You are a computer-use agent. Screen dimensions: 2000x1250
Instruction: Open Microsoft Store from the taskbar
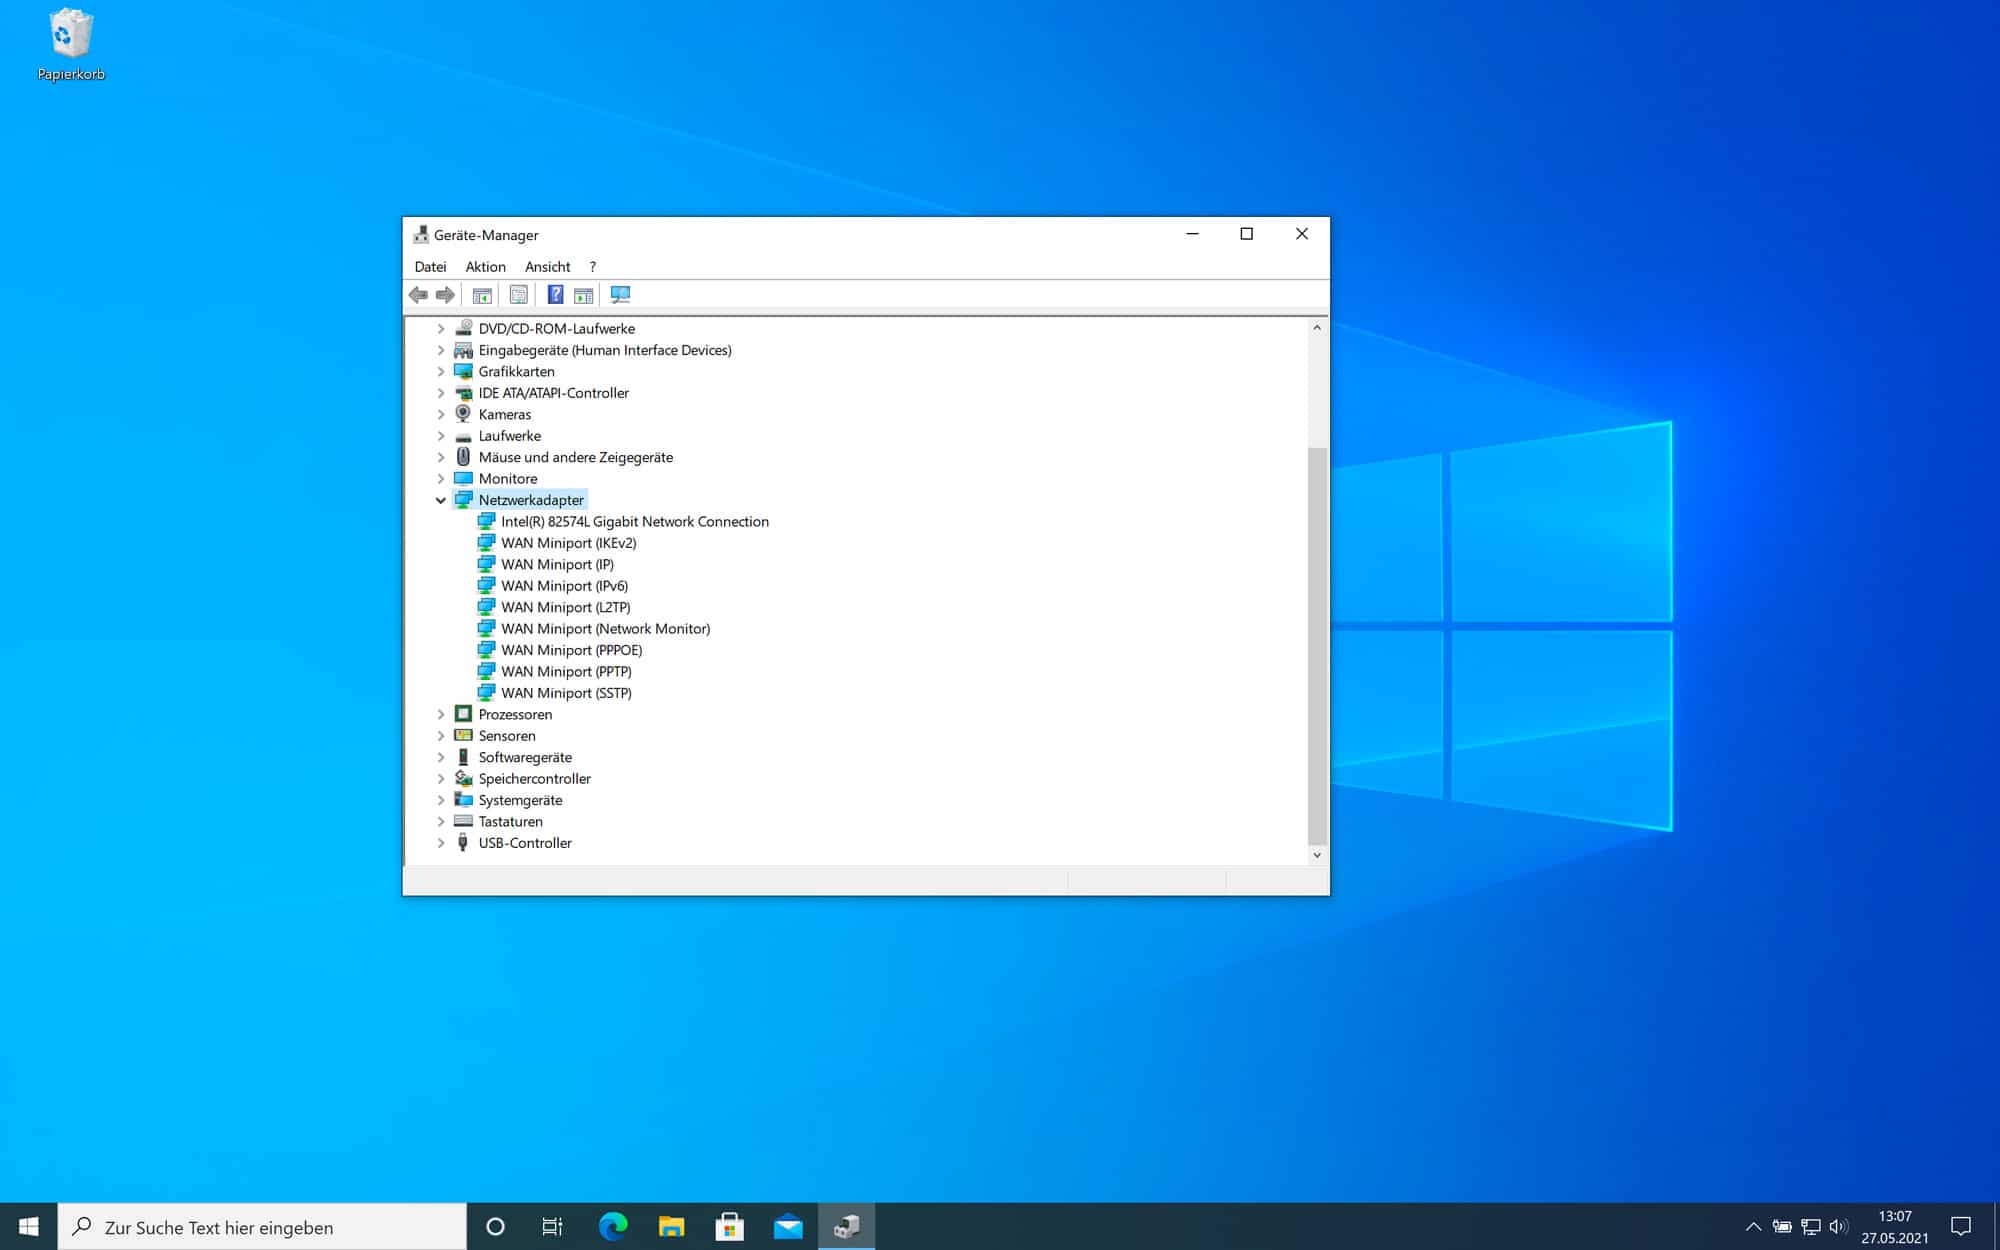[x=730, y=1226]
